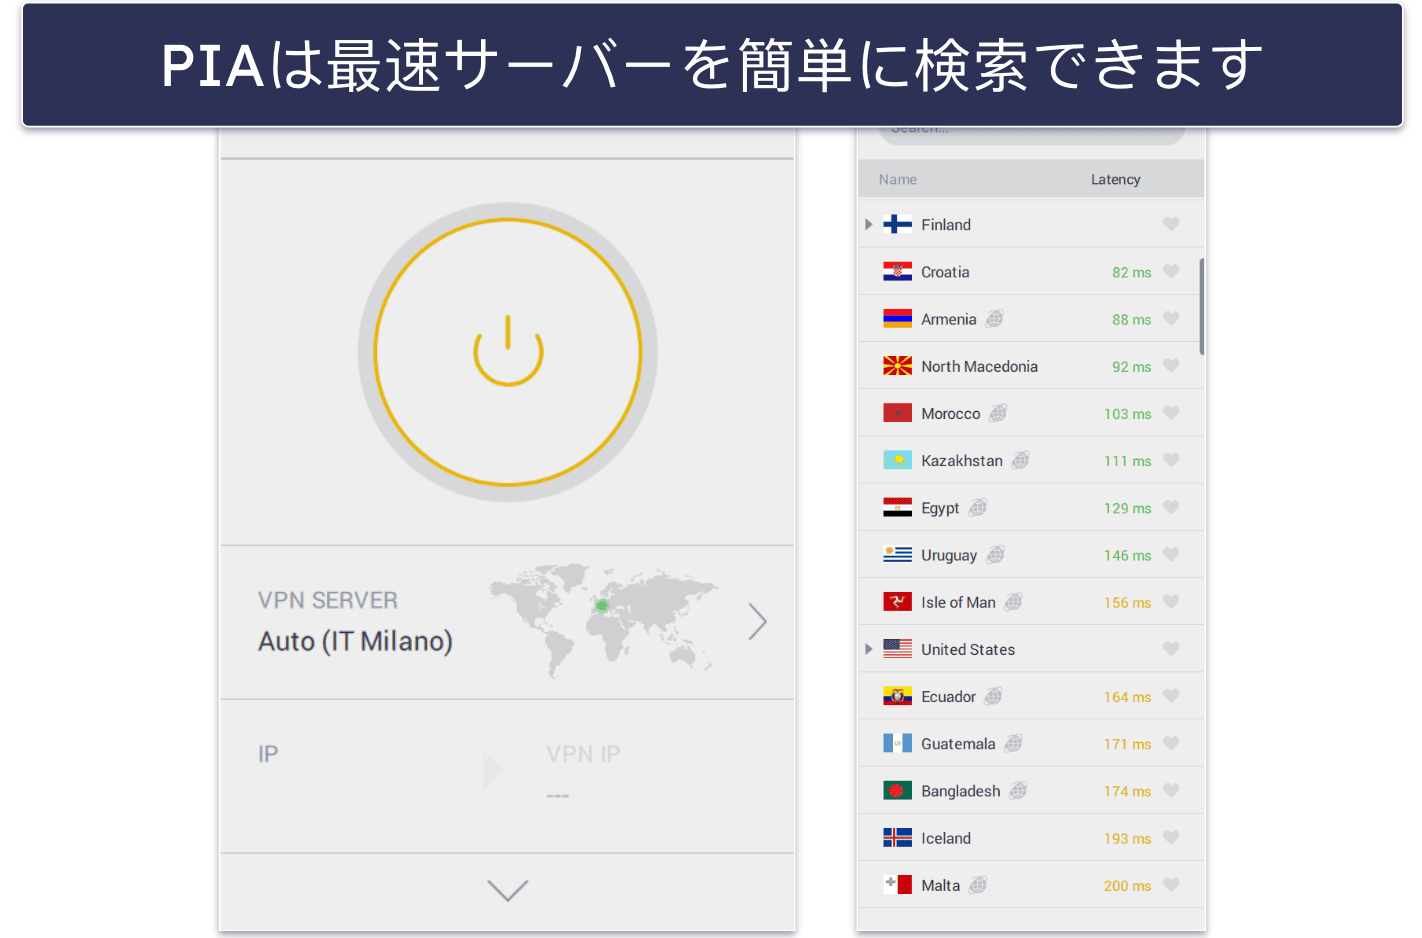Image resolution: width=1422 pixels, height=938 pixels.
Task: Click geo-located globe icon beside Morocco
Action: (x=998, y=413)
